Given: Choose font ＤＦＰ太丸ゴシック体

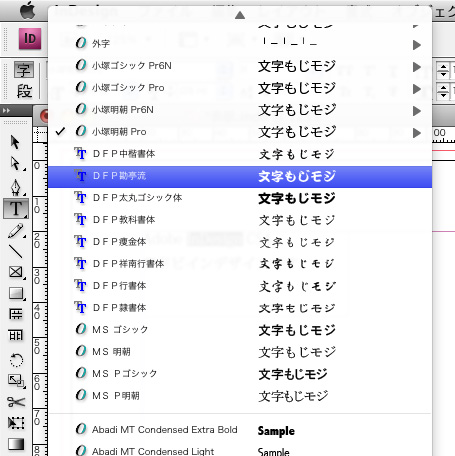Looking at the screenshot, I should coord(240,198).
